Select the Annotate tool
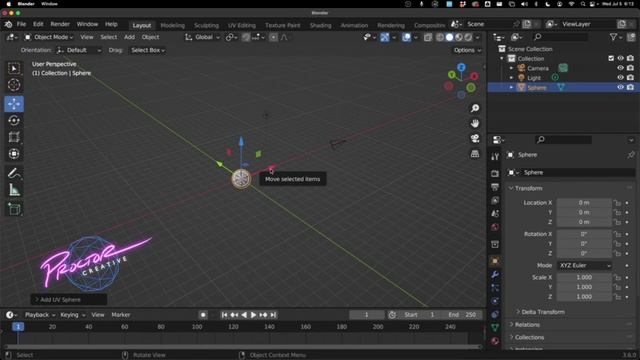The width and height of the screenshot is (640, 360). pyautogui.click(x=14, y=173)
